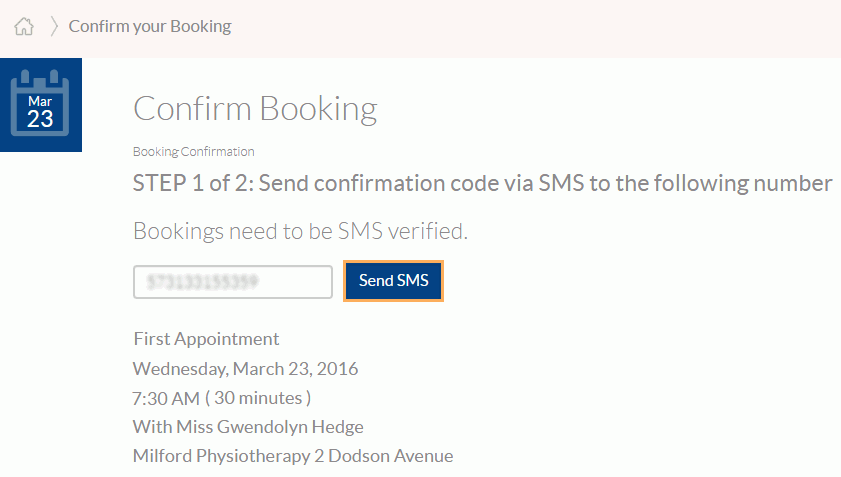This screenshot has height=477, width=841.
Task: Click "Bookings need to be SMS verified" notice
Action: tap(300, 232)
